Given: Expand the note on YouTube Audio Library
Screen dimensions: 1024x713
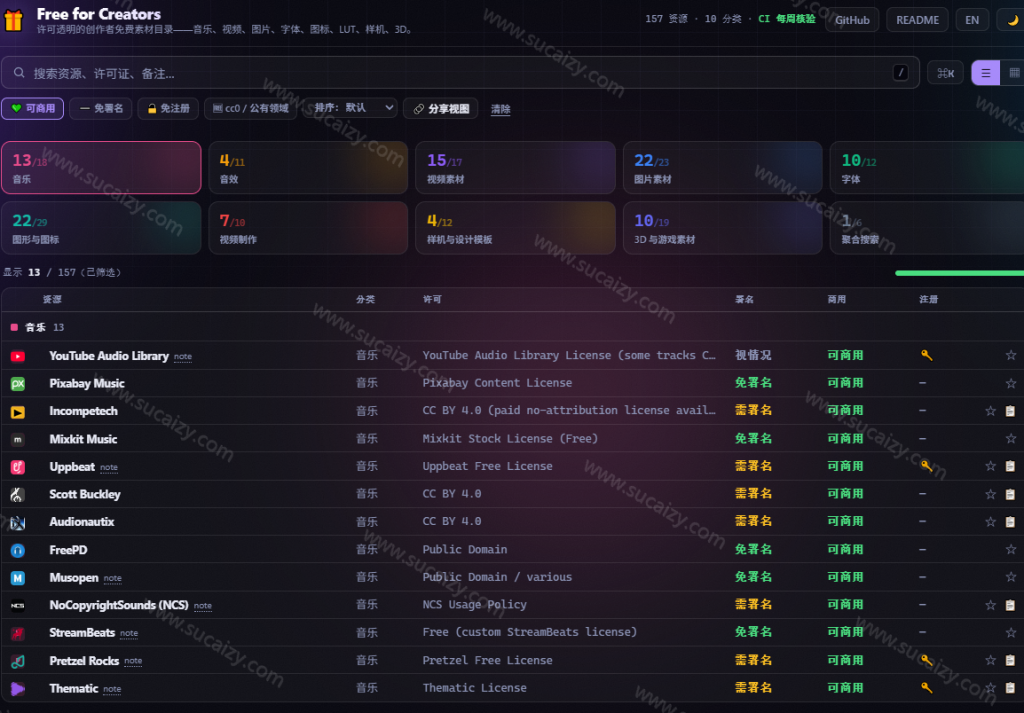Looking at the screenshot, I should tap(183, 357).
